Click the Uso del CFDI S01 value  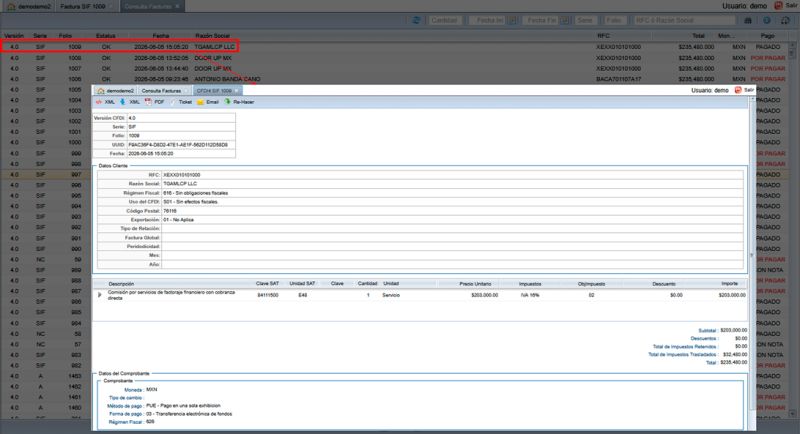coord(190,202)
